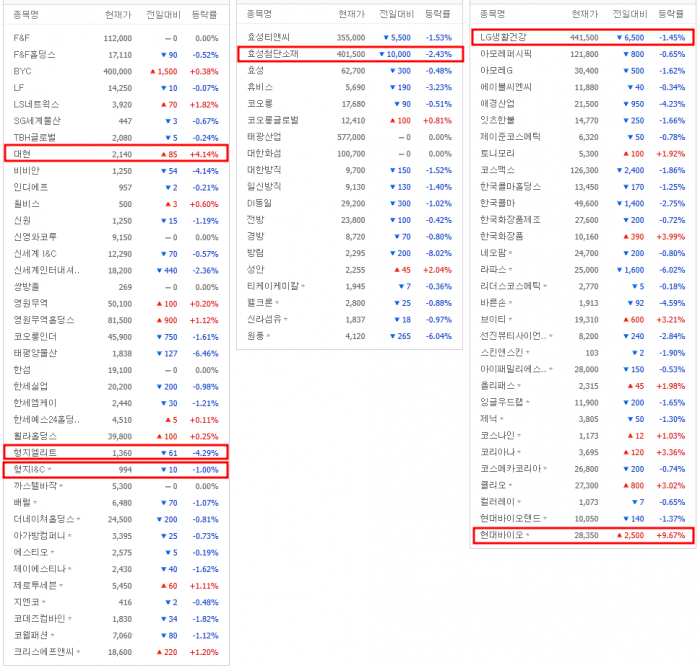Click the red up arrow in 코오롱글로벌 row
The height and width of the screenshot is (668, 700).
390,120
